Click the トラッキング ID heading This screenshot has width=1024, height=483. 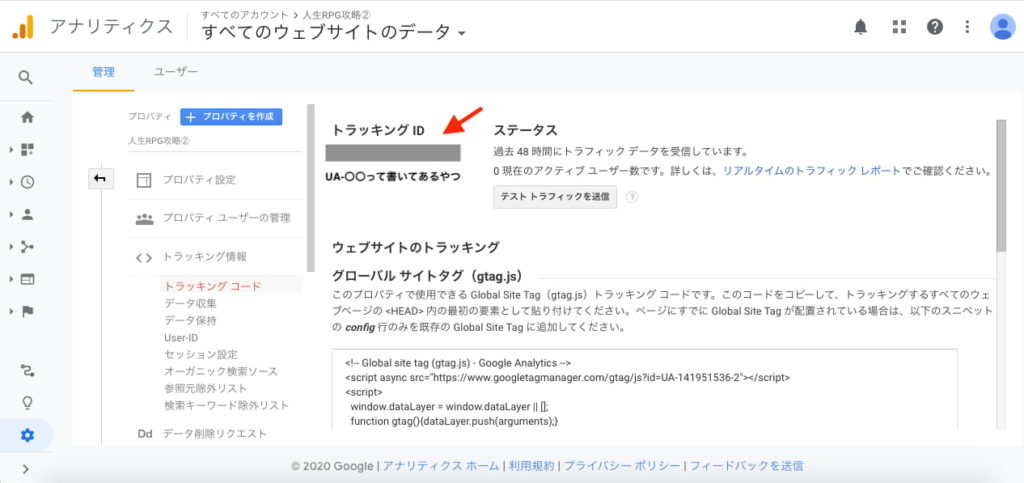tap(378, 131)
